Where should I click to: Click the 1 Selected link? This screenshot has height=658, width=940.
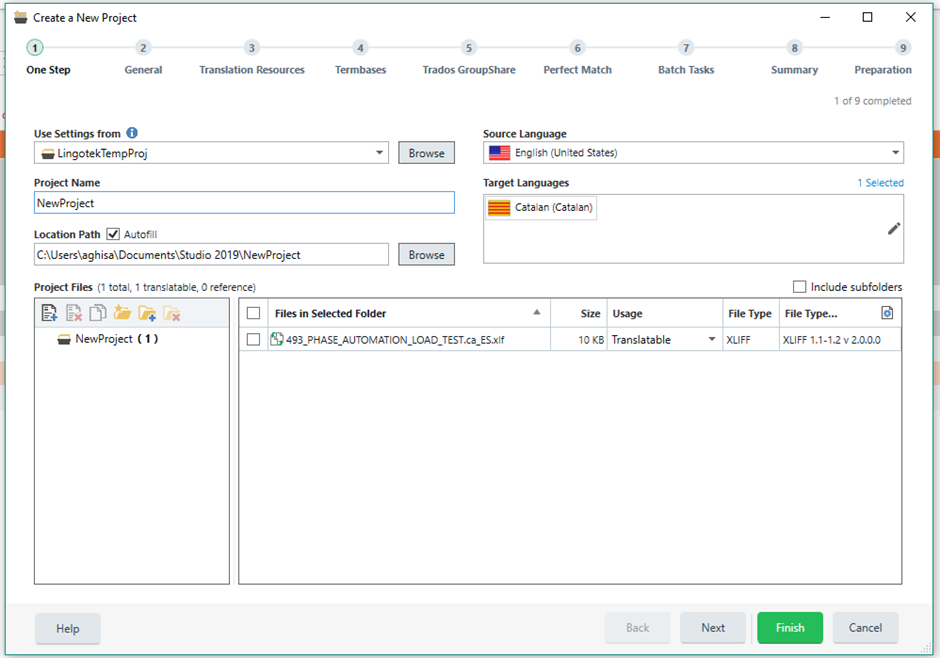pyautogui.click(x=880, y=183)
